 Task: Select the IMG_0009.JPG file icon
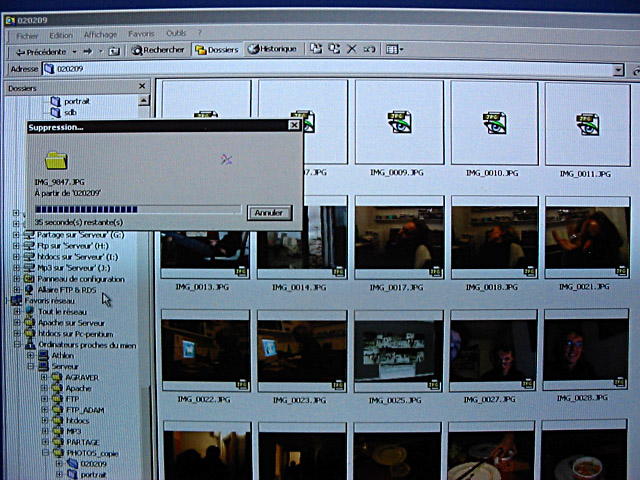[399, 122]
